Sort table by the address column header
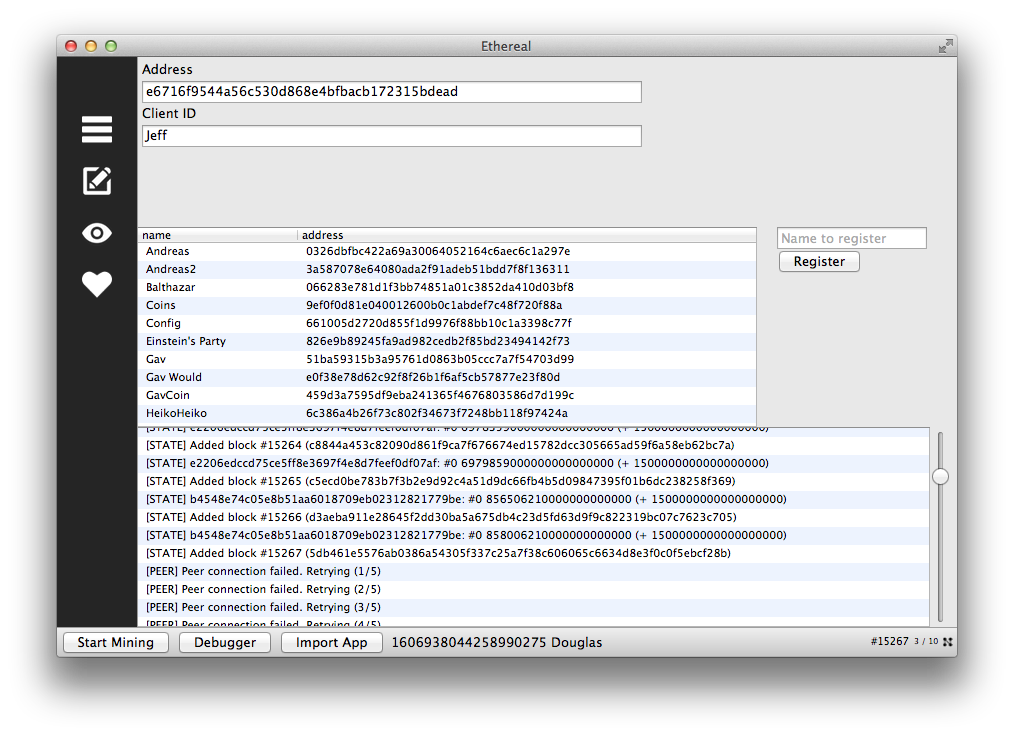The image size is (1014, 736). (526, 235)
